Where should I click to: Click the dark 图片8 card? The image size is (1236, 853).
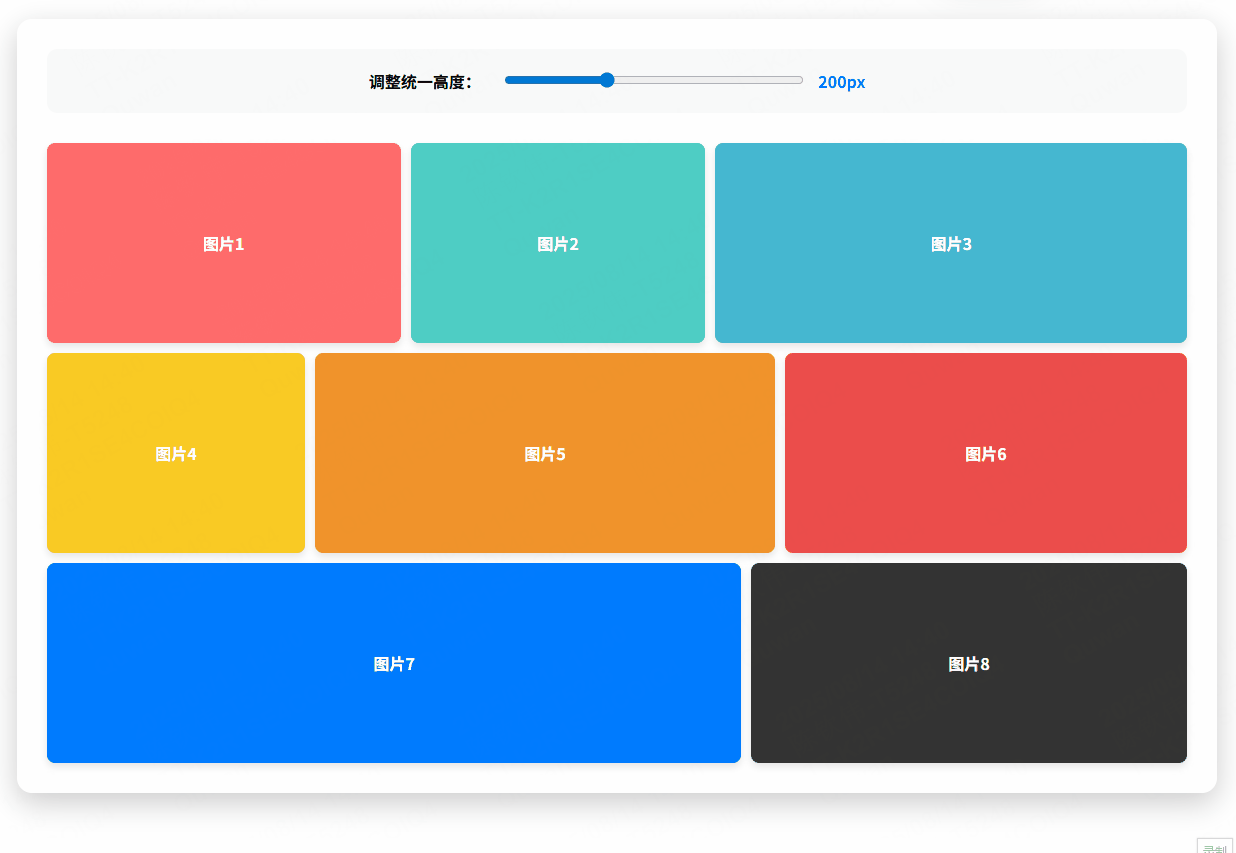968,663
